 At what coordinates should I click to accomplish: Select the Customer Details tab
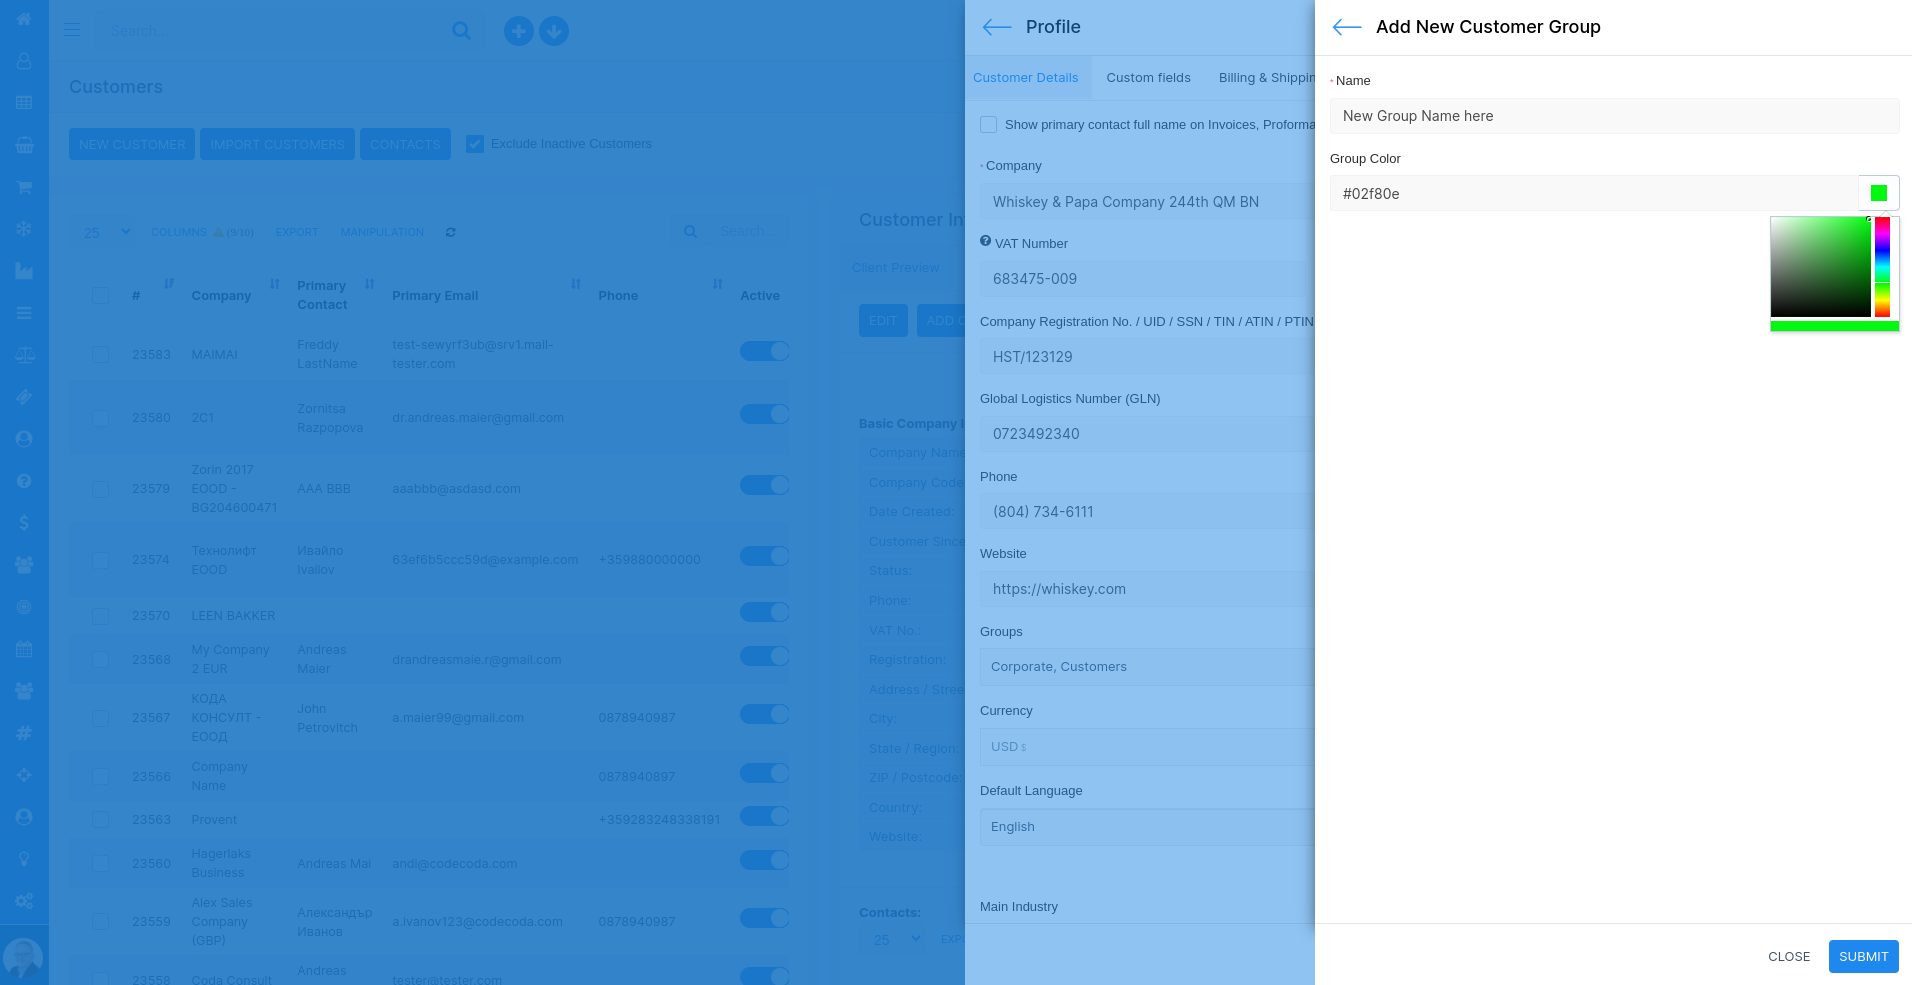click(1025, 78)
